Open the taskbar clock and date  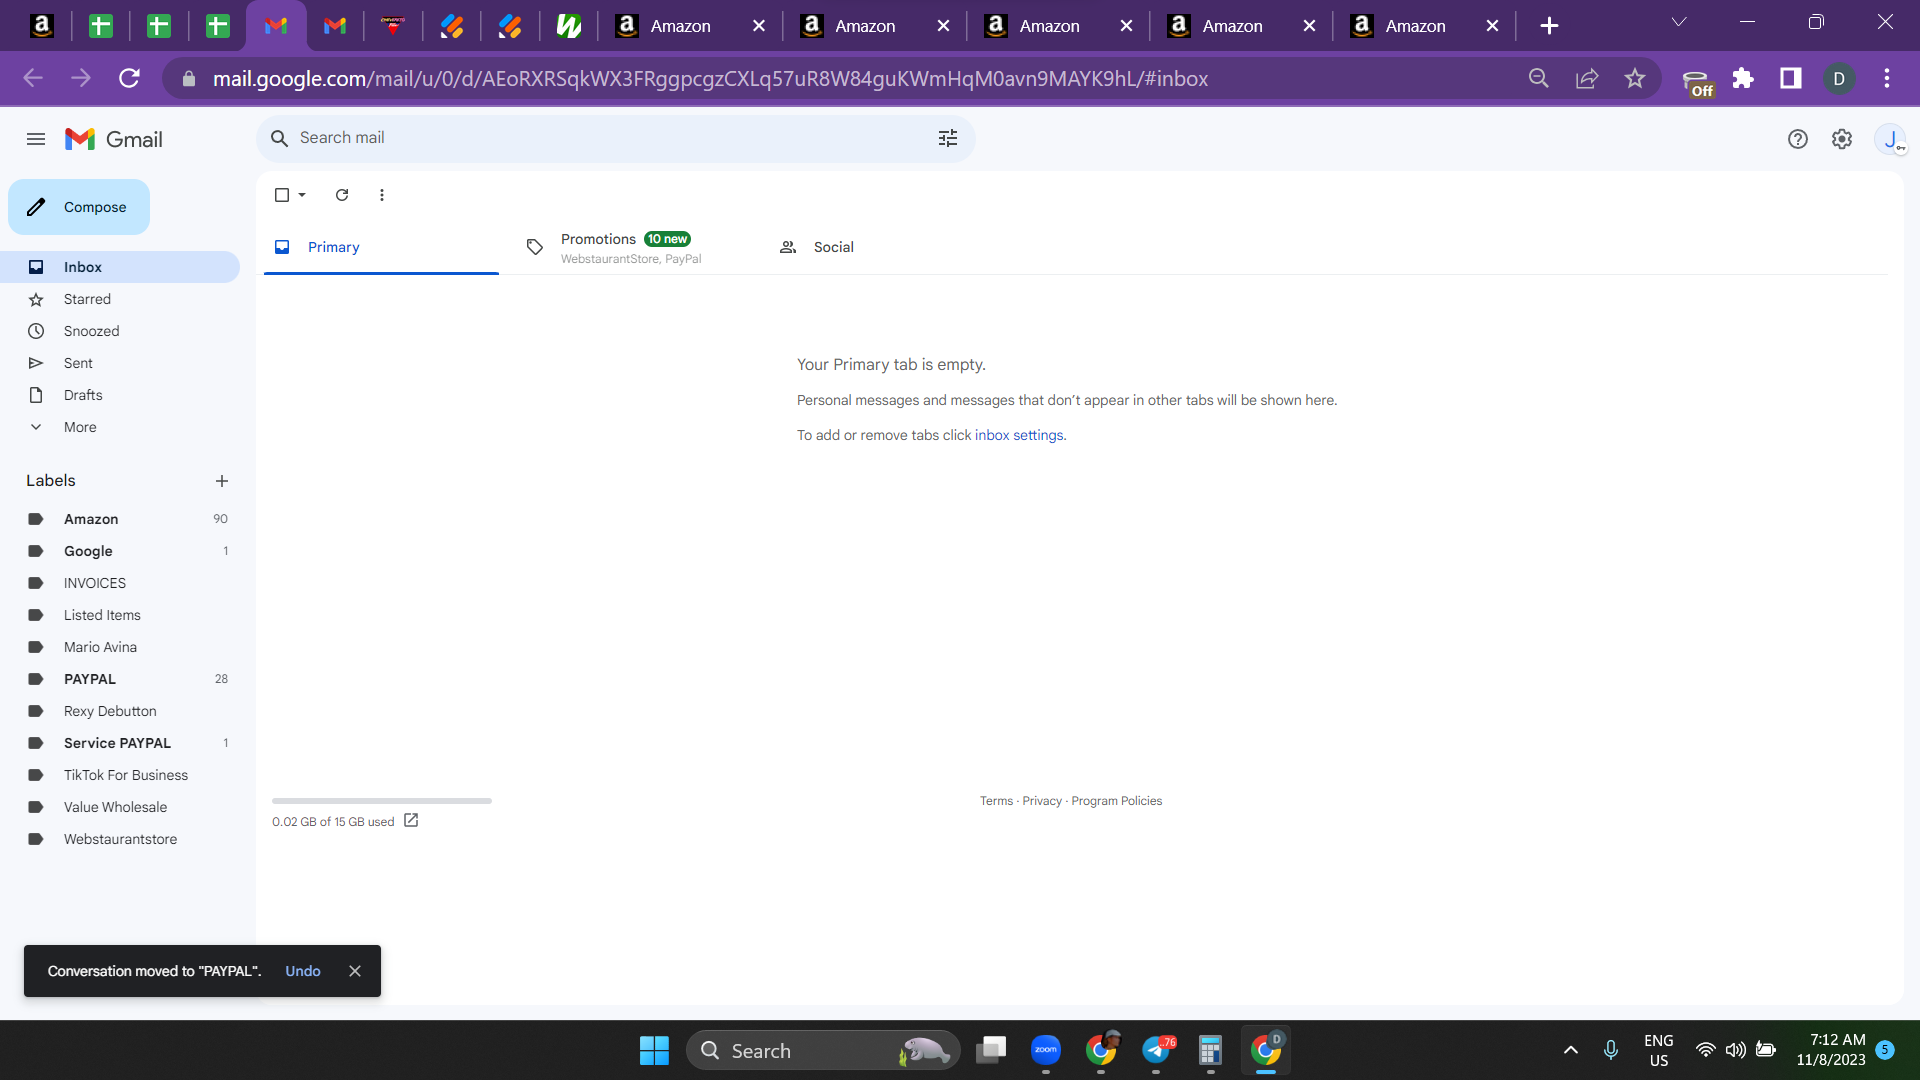click(x=1830, y=1050)
